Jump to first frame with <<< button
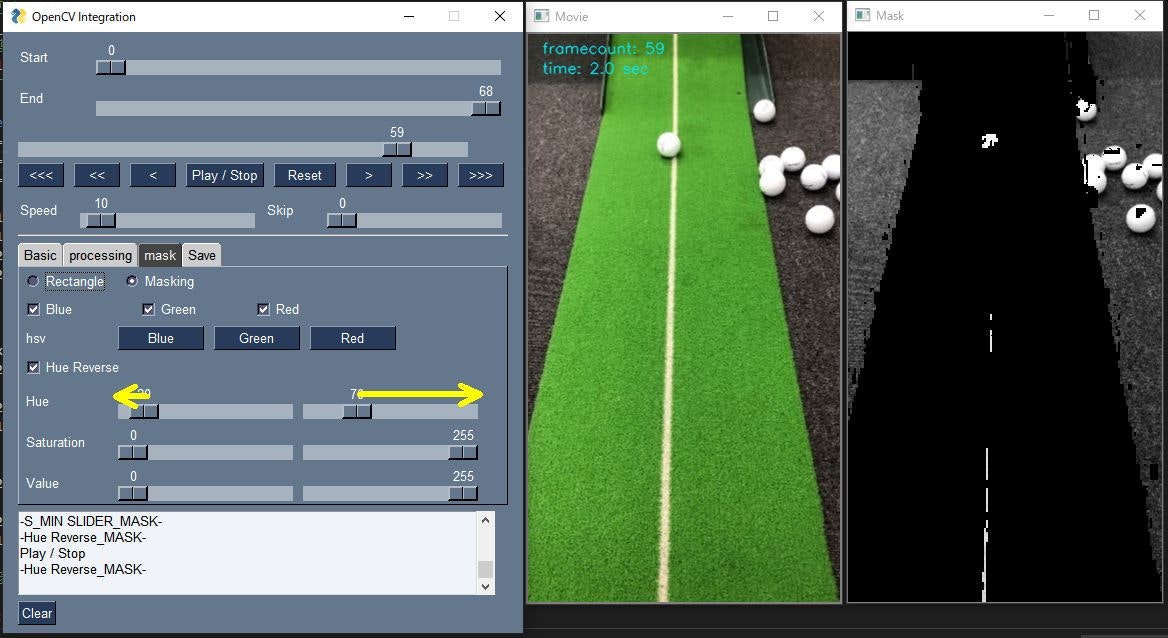Viewport: 1168px width, 638px height. tap(41, 175)
